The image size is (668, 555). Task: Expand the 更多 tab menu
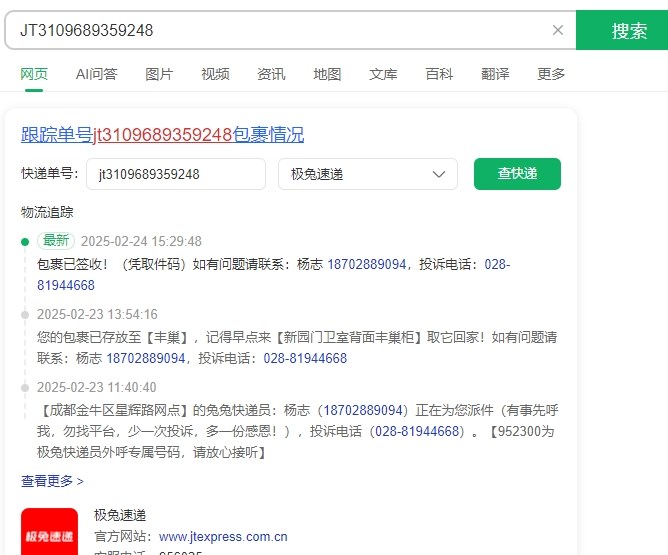tap(551, 74)
